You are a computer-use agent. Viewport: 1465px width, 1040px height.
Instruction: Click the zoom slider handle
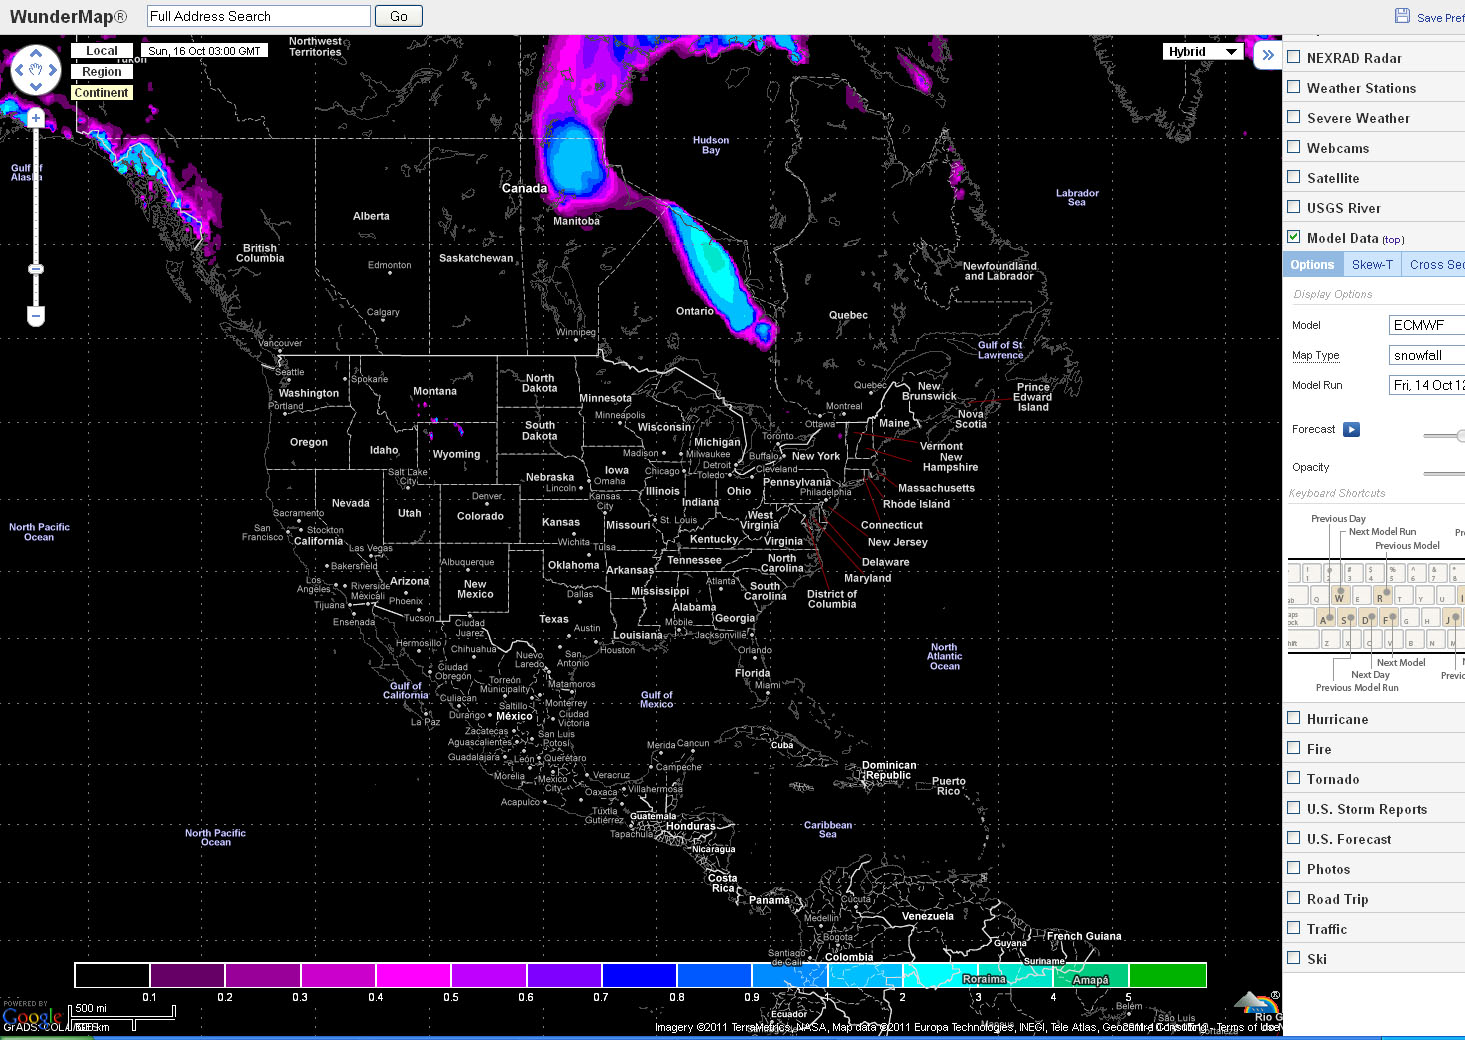point(36,269)
